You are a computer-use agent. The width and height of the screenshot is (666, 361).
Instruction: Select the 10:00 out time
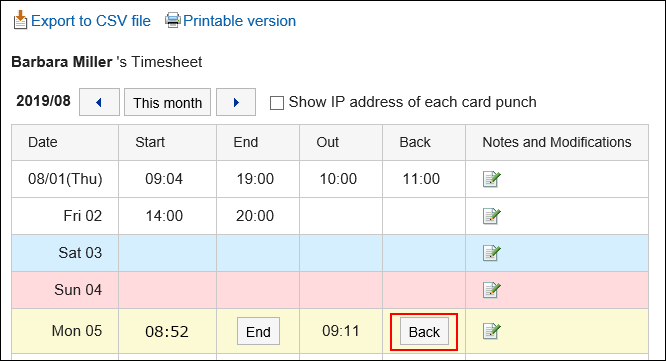click(x=338, y=179)
